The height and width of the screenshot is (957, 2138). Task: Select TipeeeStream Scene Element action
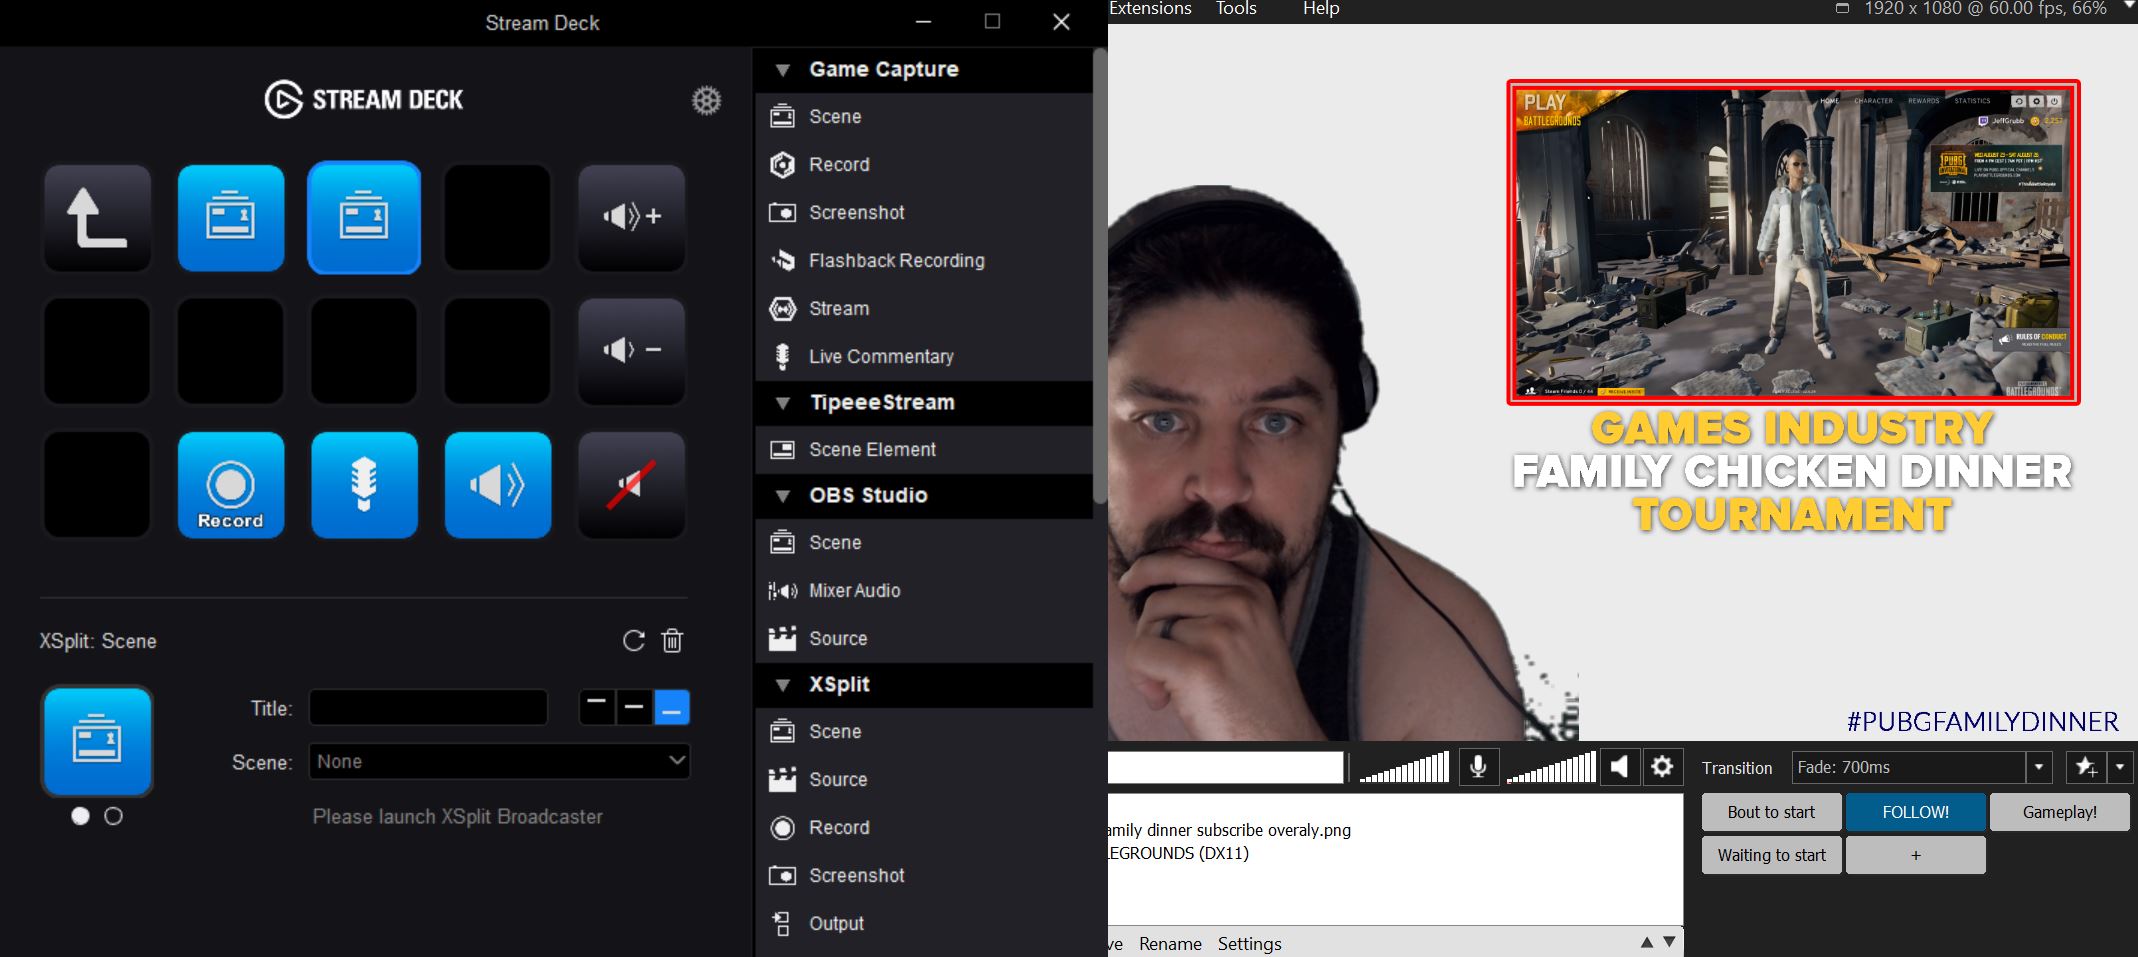pyautogui.click(x=923, y=450)
